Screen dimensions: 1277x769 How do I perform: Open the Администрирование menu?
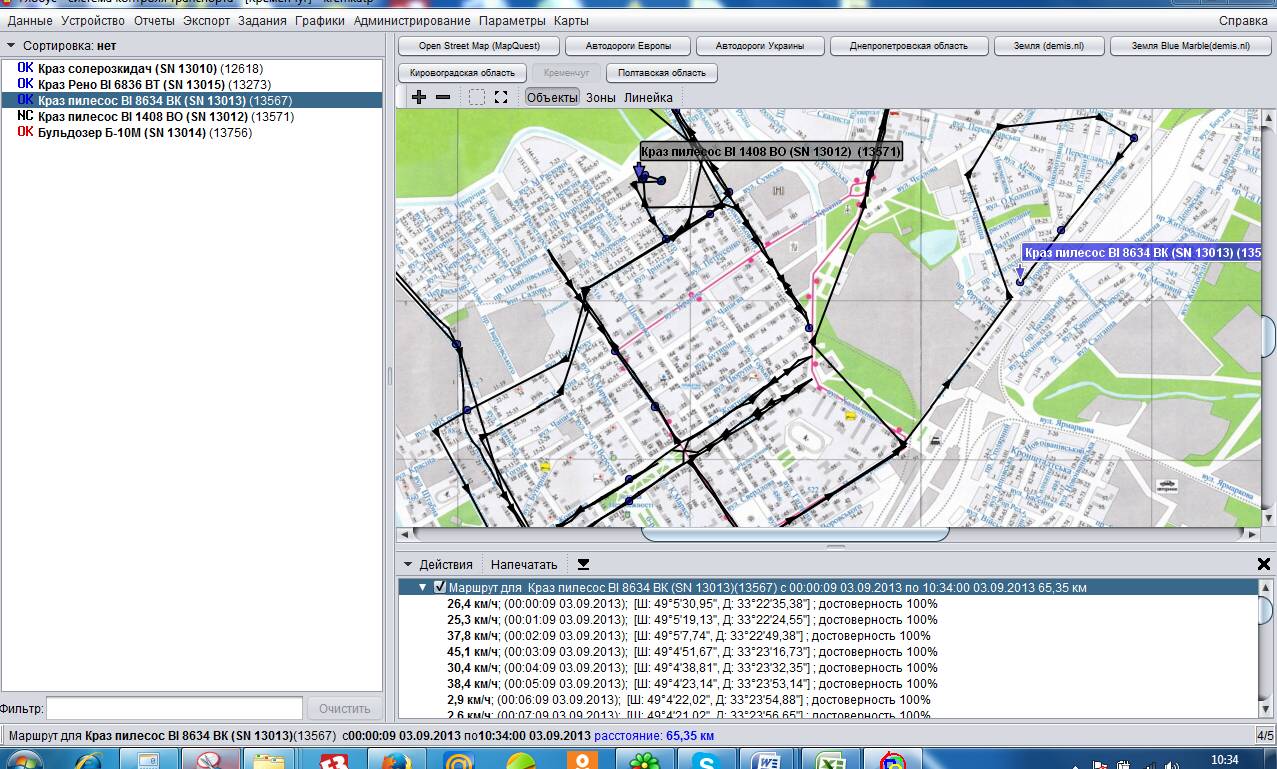411,21
